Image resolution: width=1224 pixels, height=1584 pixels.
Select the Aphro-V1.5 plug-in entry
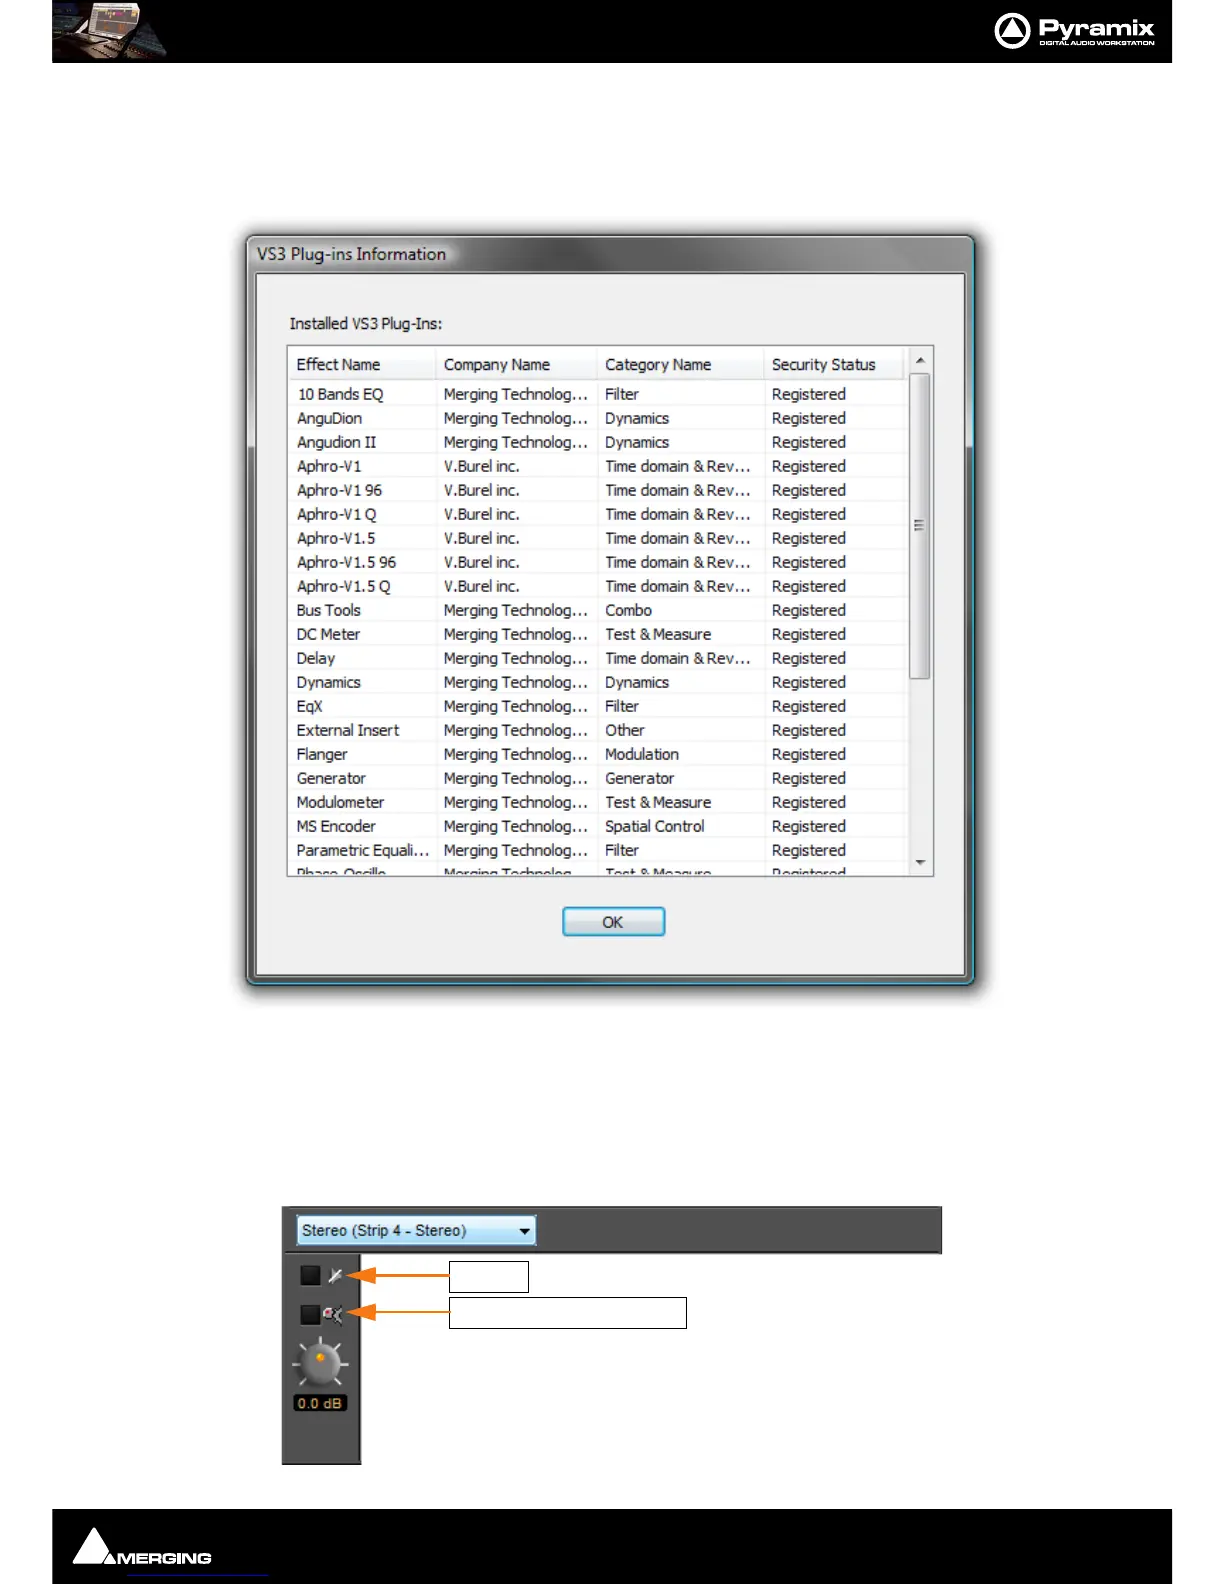(x=598, y=538)
